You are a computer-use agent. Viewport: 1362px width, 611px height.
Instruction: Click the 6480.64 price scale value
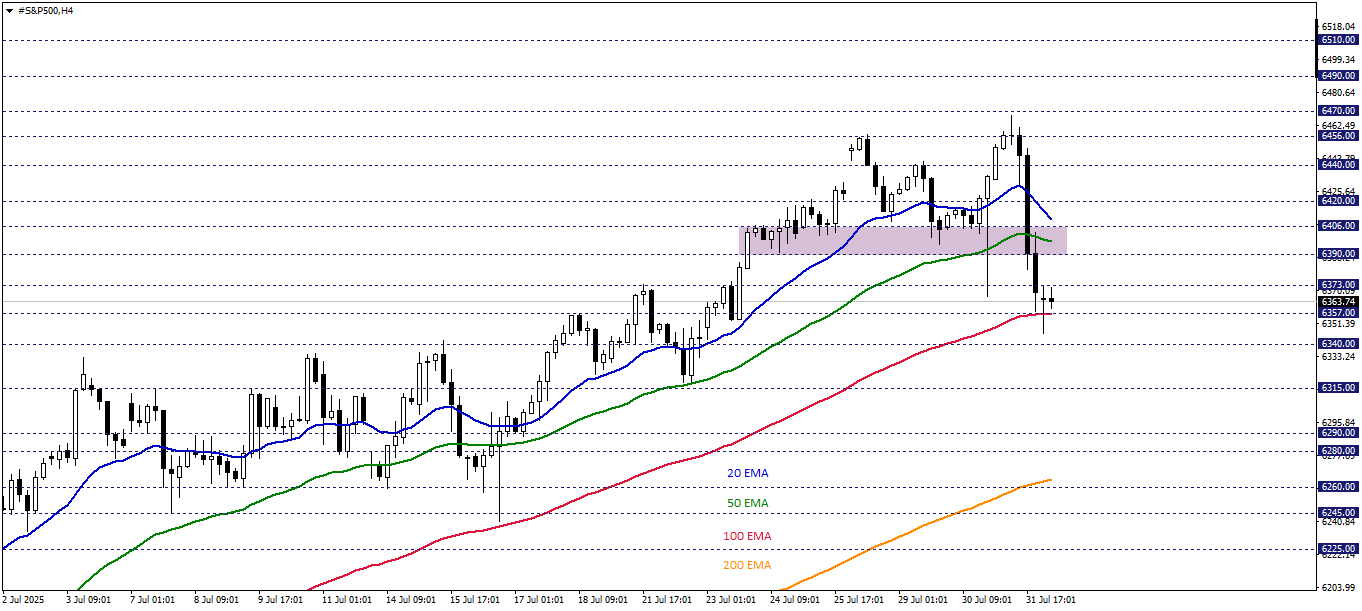point(1338,92)
